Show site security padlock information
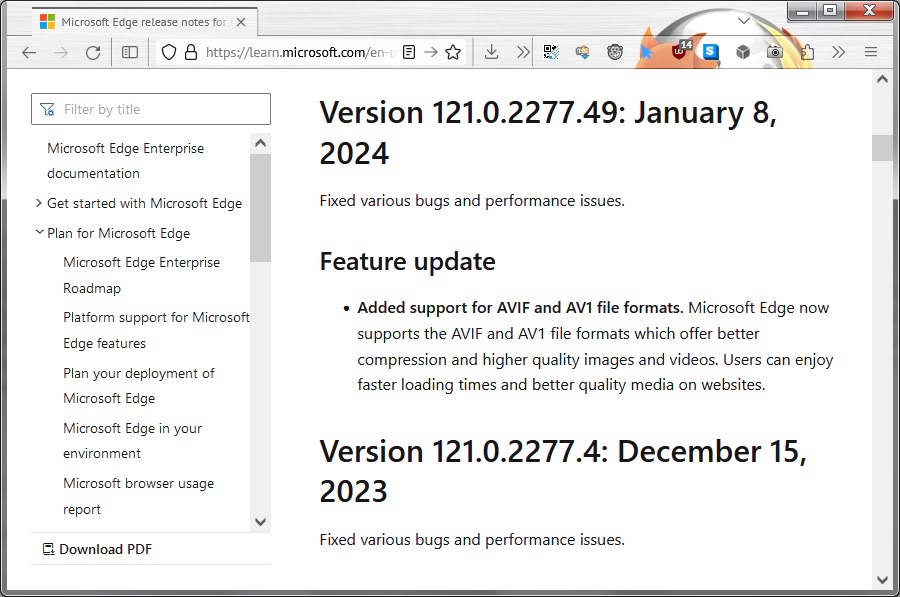This screenshot has height=597, width=900. tap(191, 53)
